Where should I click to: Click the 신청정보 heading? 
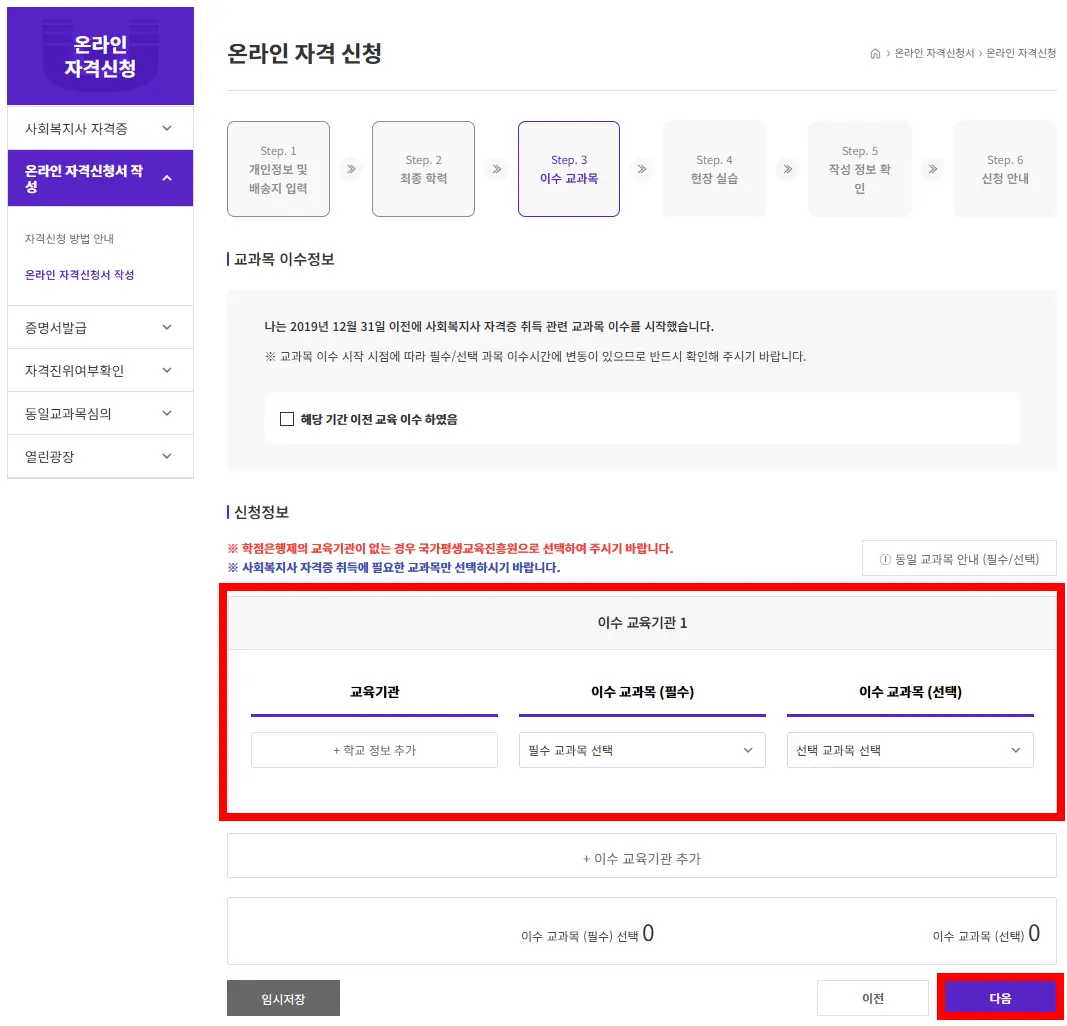click(x=261, y=512)
